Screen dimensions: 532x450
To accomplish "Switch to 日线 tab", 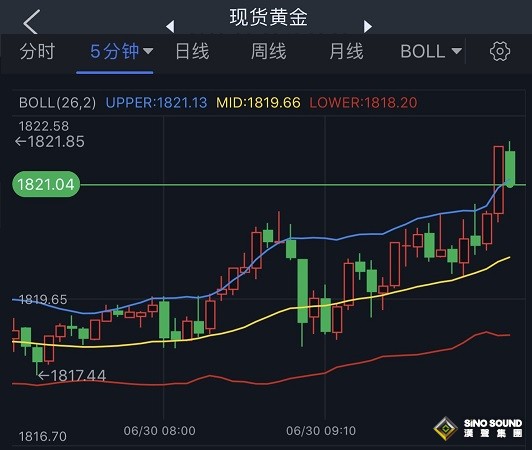I will tap(192, 52).
